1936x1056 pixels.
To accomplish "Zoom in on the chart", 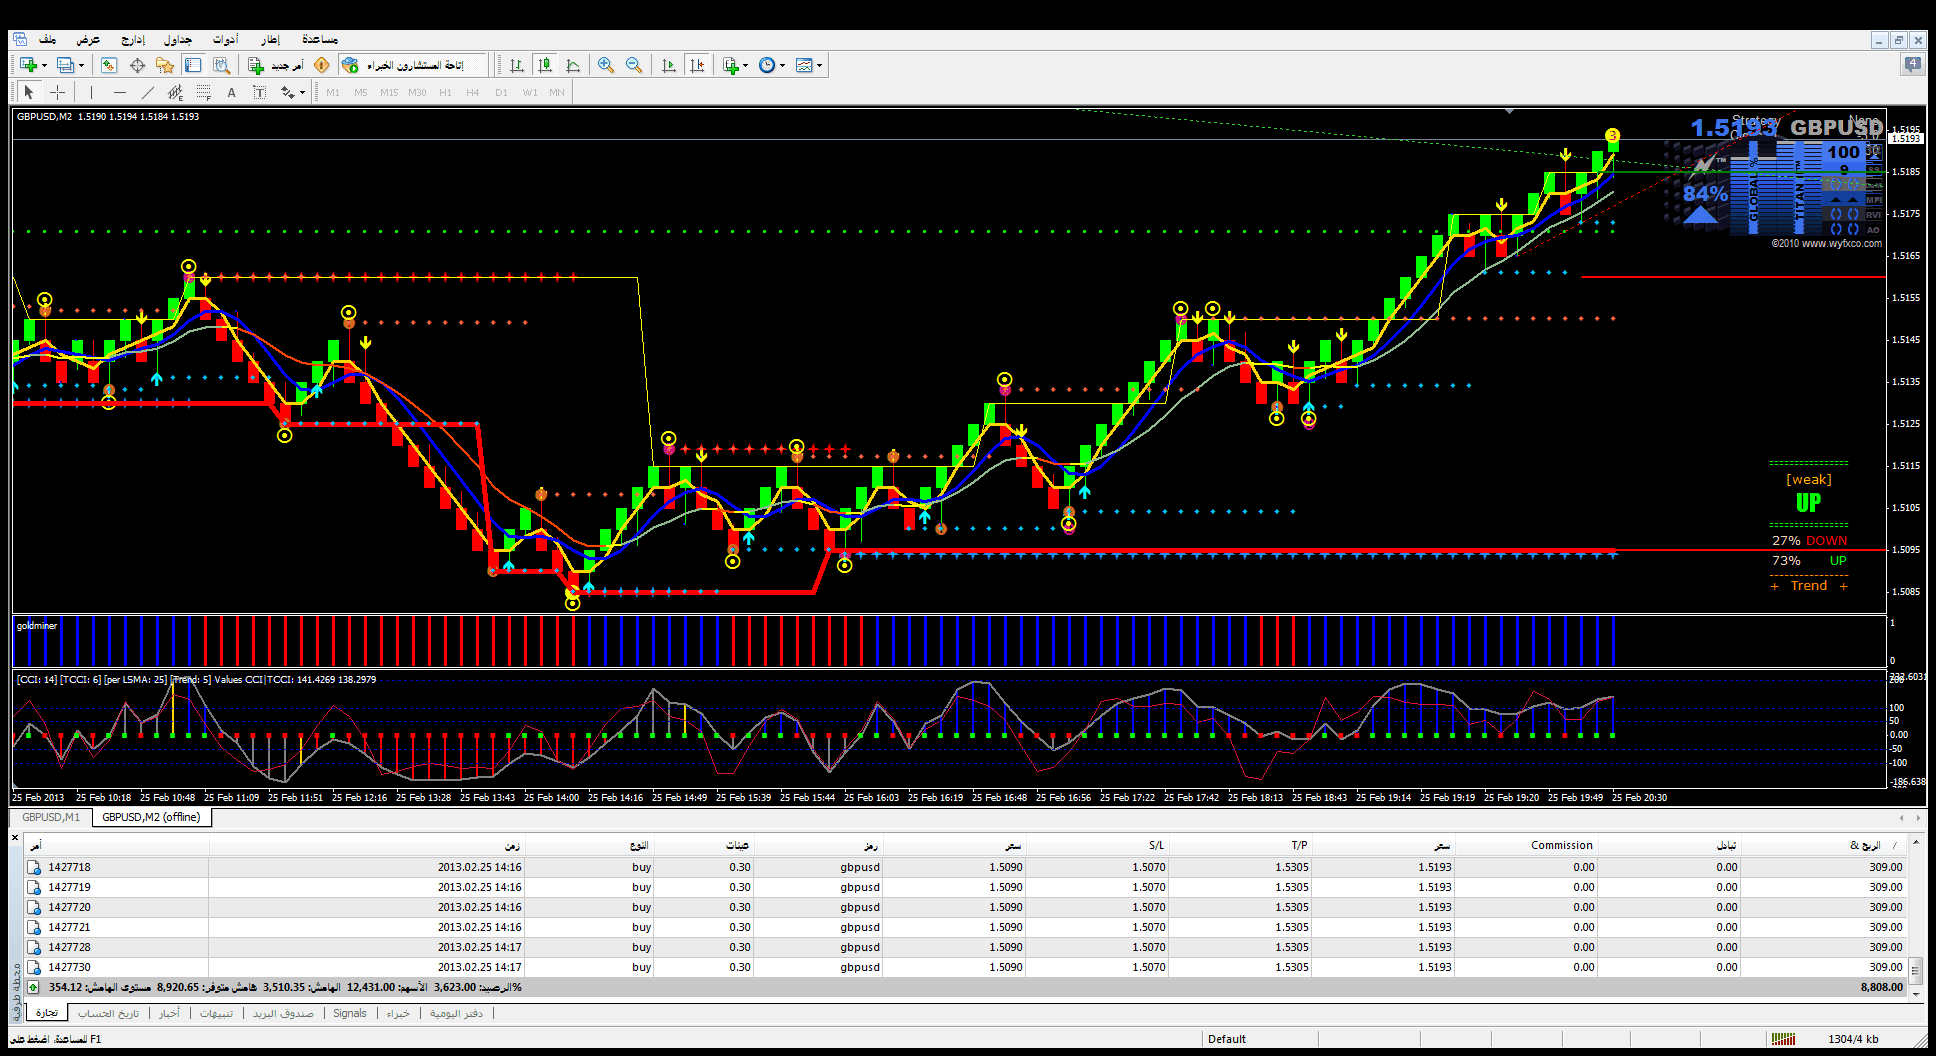I will 606,65.
